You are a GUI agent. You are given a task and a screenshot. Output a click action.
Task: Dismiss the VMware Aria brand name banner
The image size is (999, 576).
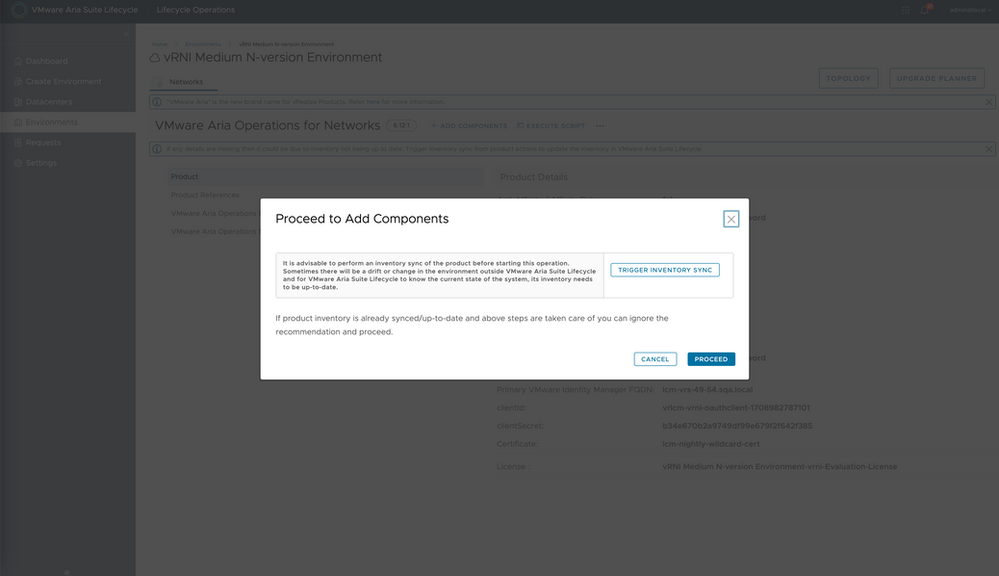pyautogui.click(x=989, y=102)
